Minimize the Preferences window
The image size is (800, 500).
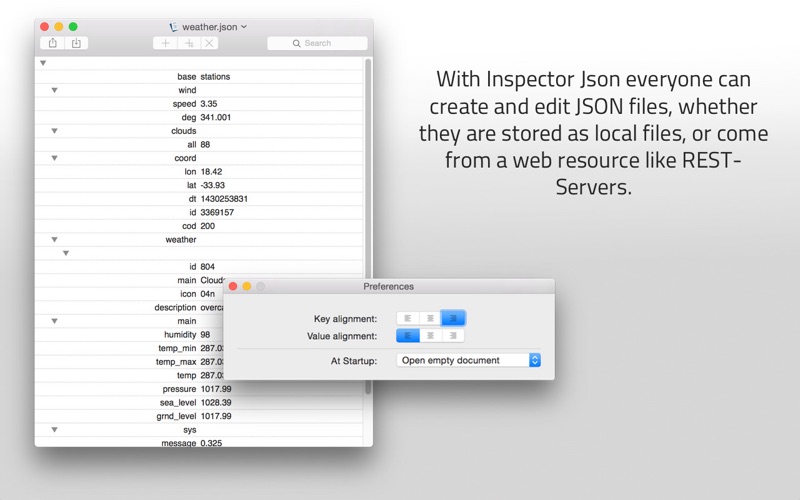[247, 286]
